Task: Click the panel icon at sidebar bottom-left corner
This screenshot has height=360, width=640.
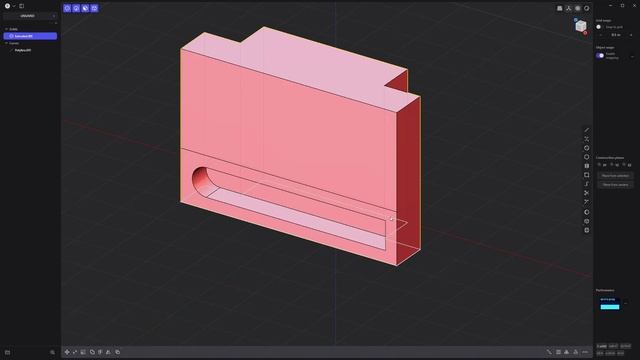Action: pyautogui.click(x=7, y=352)
